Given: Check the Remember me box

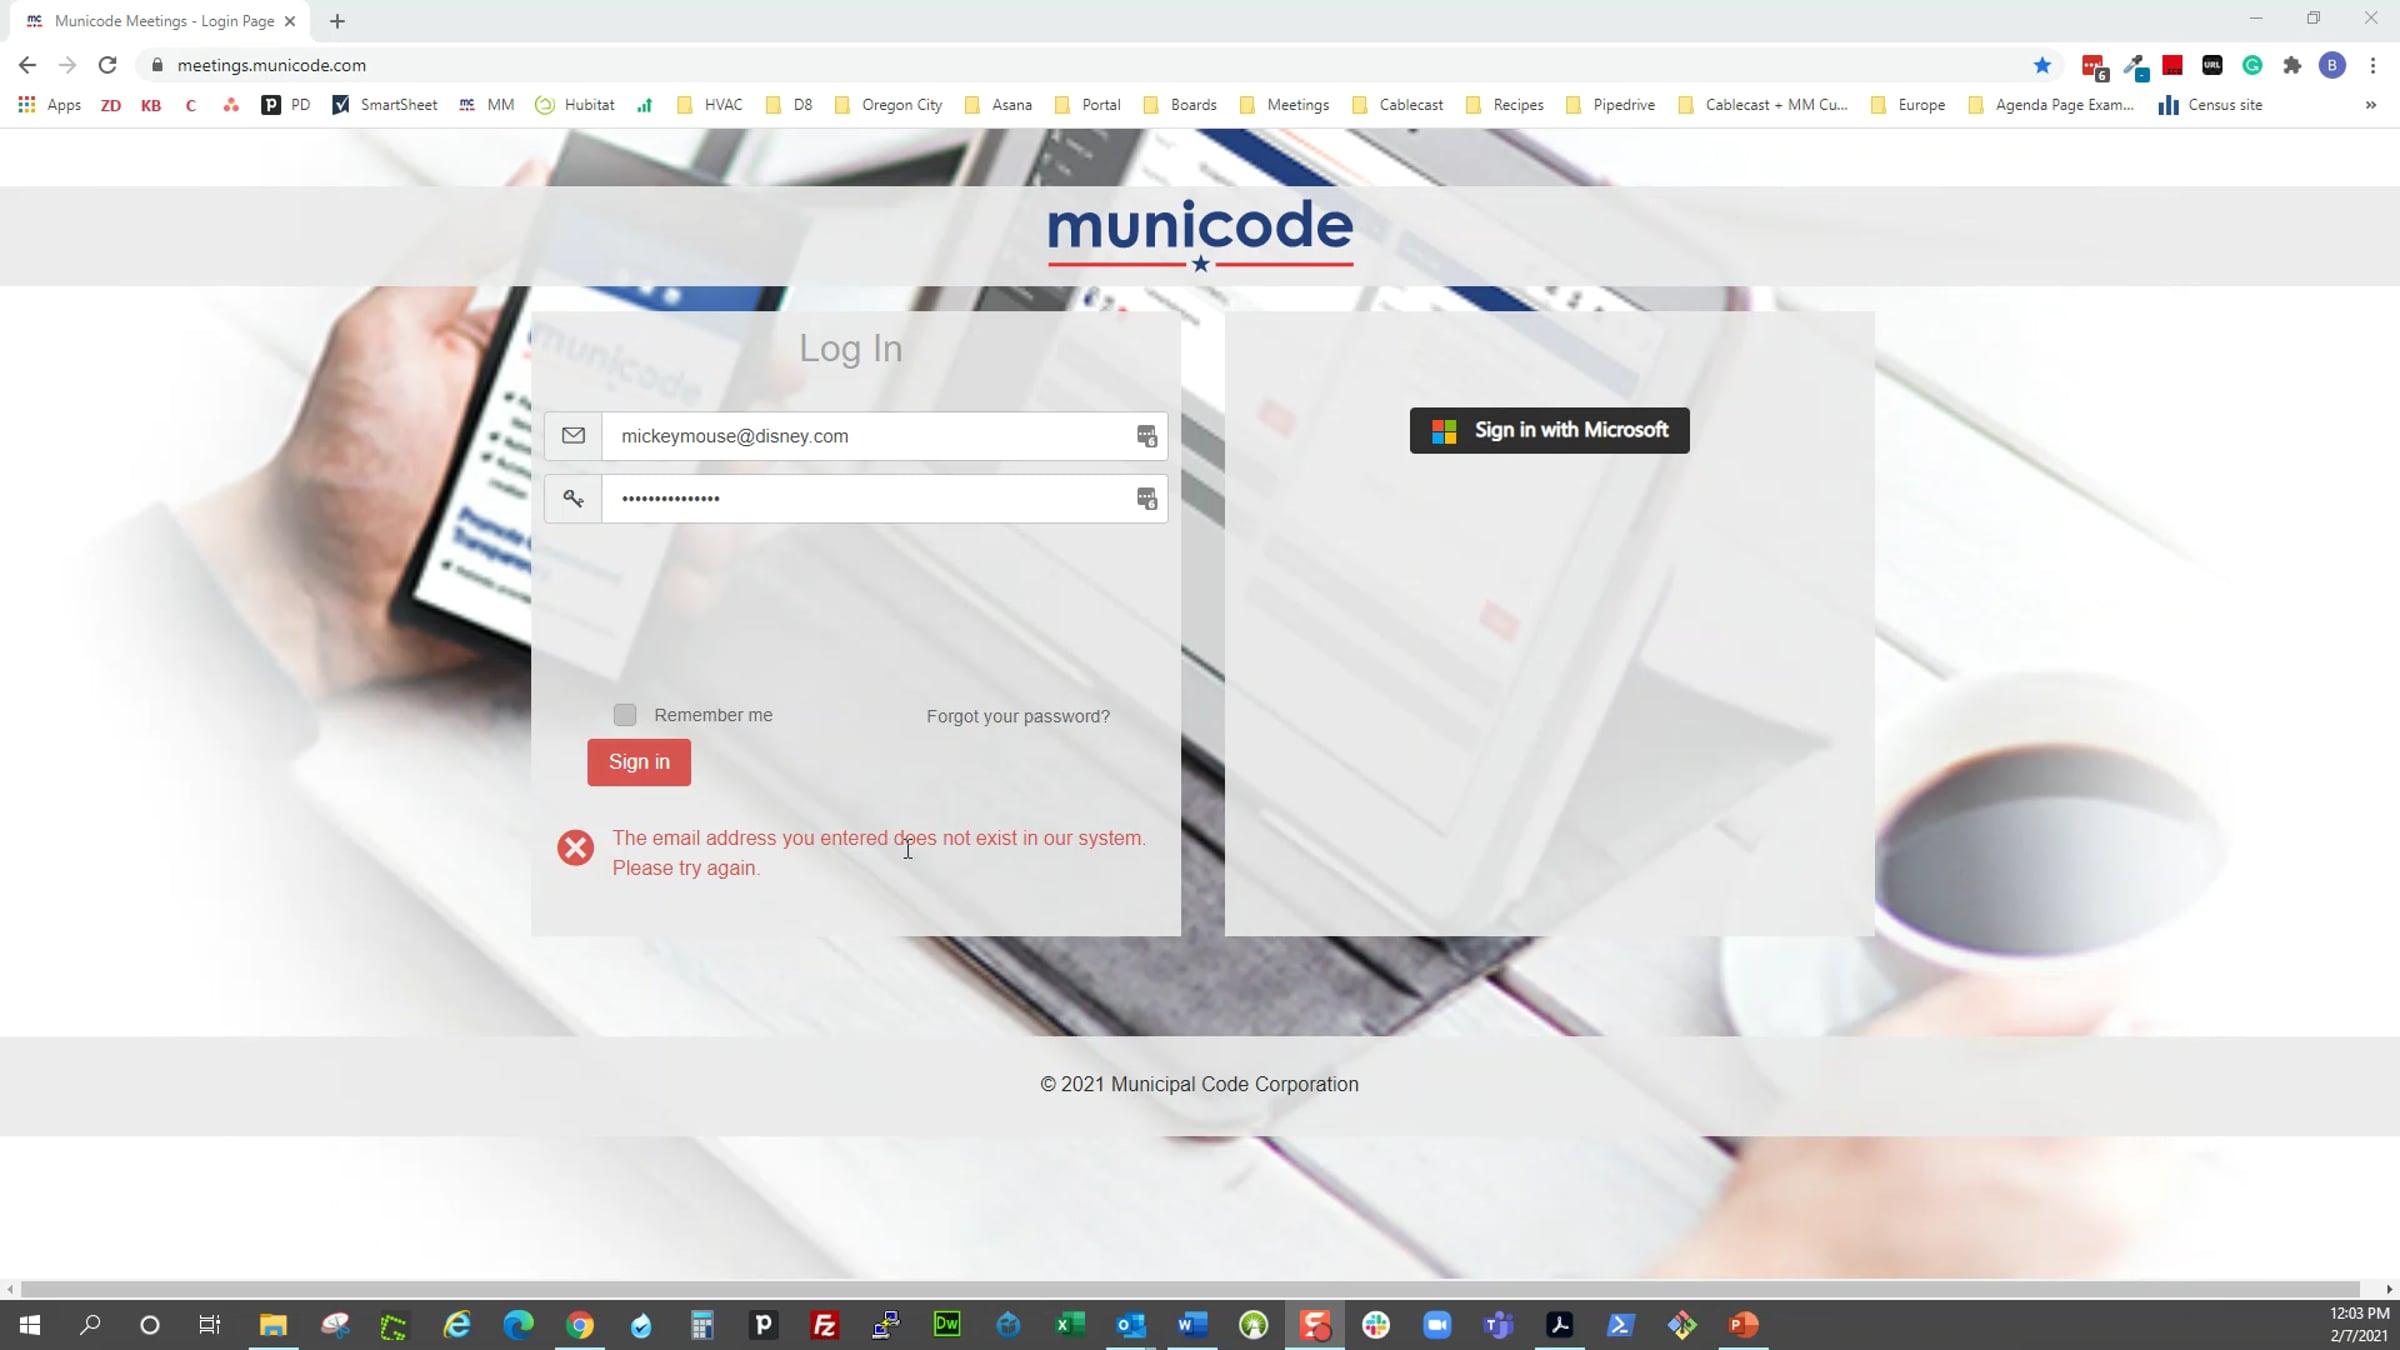Looking at the screenshot, I should 625,715.
